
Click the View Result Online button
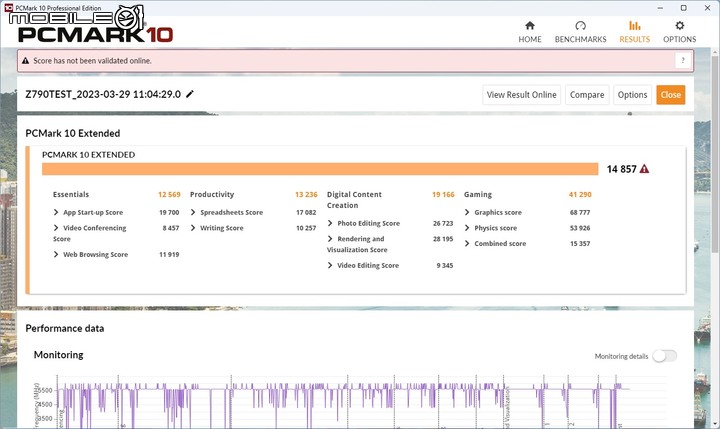[x=521, y=95]
